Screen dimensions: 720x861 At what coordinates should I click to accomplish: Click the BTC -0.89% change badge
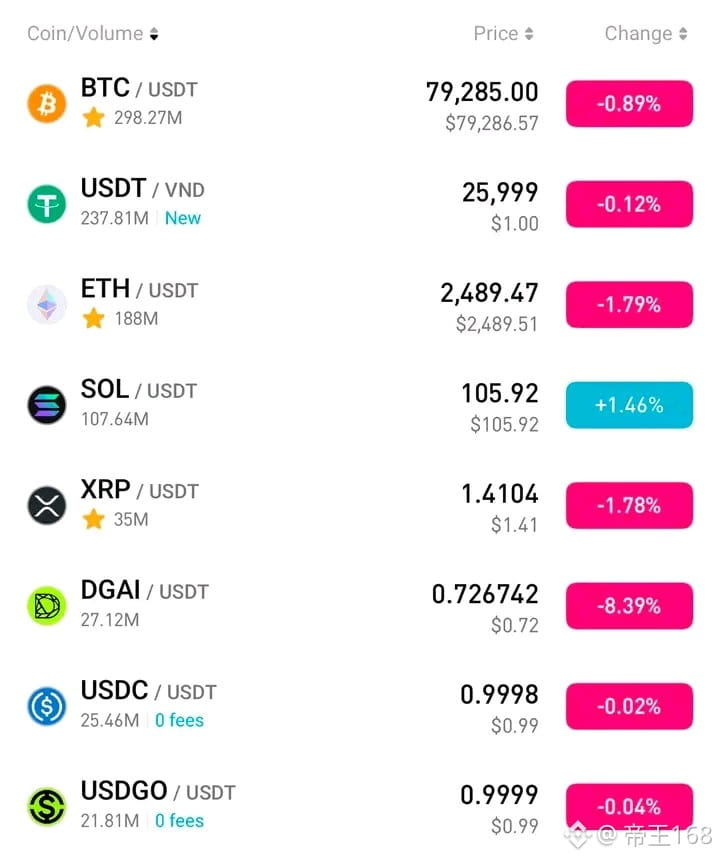coord(629,104)
